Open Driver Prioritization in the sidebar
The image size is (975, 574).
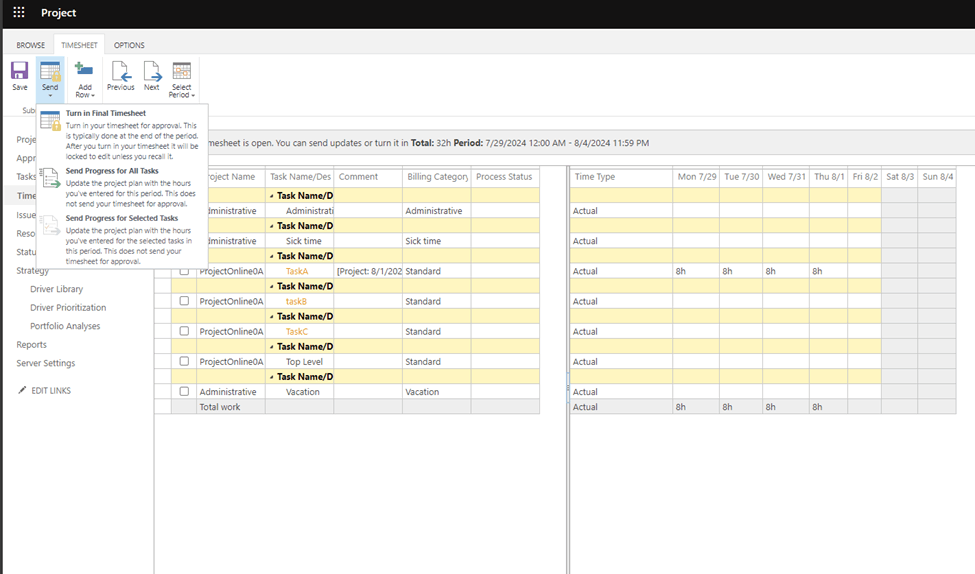click(68, 308)
